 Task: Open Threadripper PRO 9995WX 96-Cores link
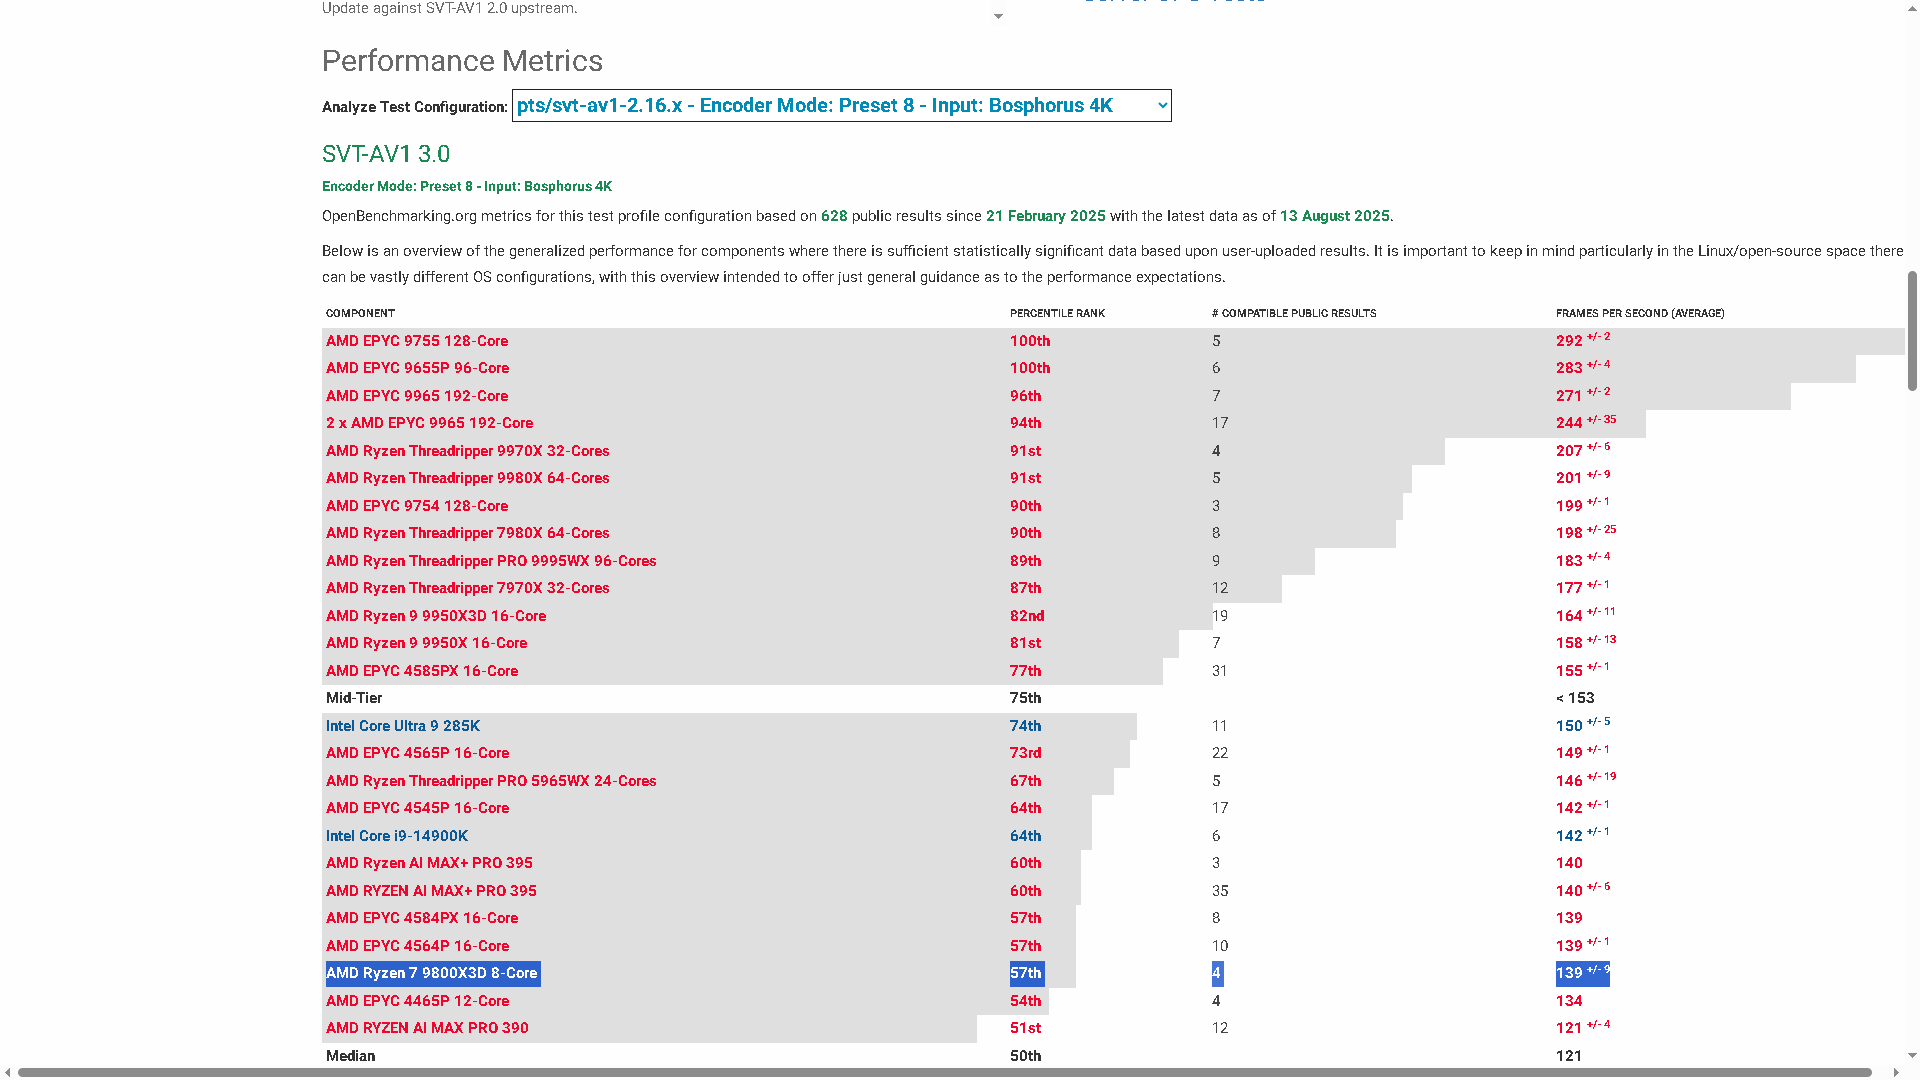coord(491,561)
